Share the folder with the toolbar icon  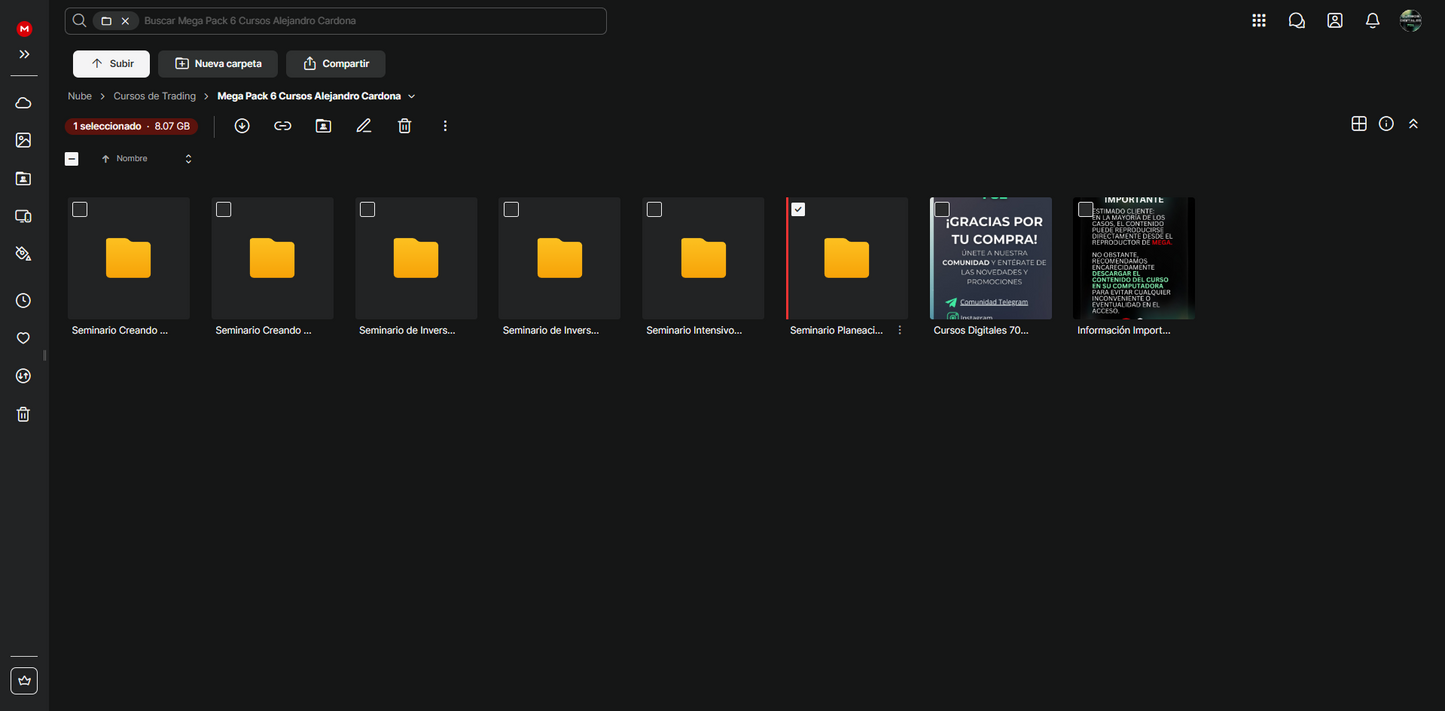coord(323,126)
